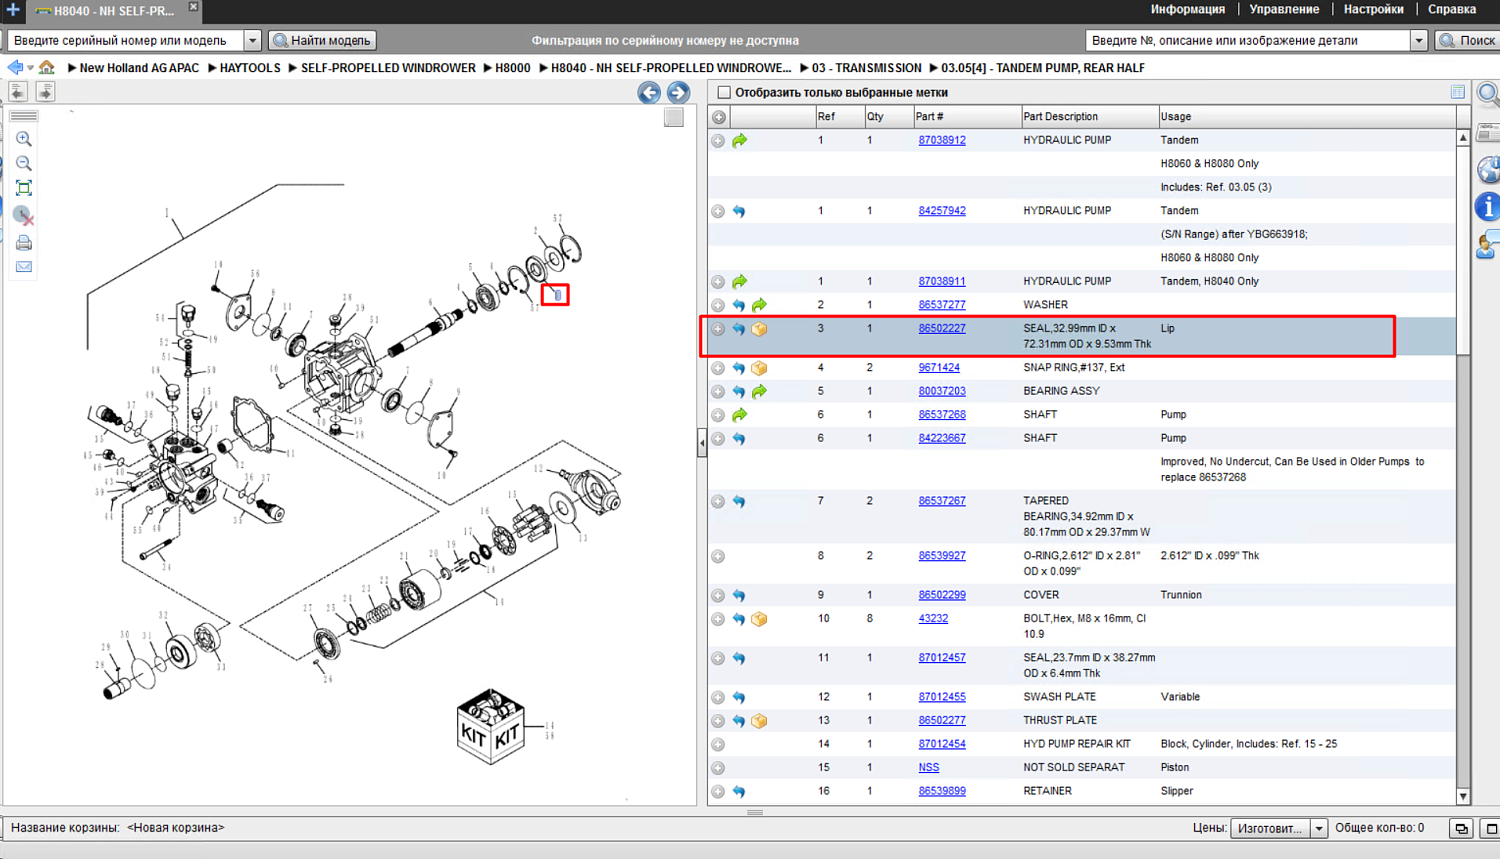Sort by the Part Description column header
The width and height of the screenshot is (1500, 859).
[1088, 117]
